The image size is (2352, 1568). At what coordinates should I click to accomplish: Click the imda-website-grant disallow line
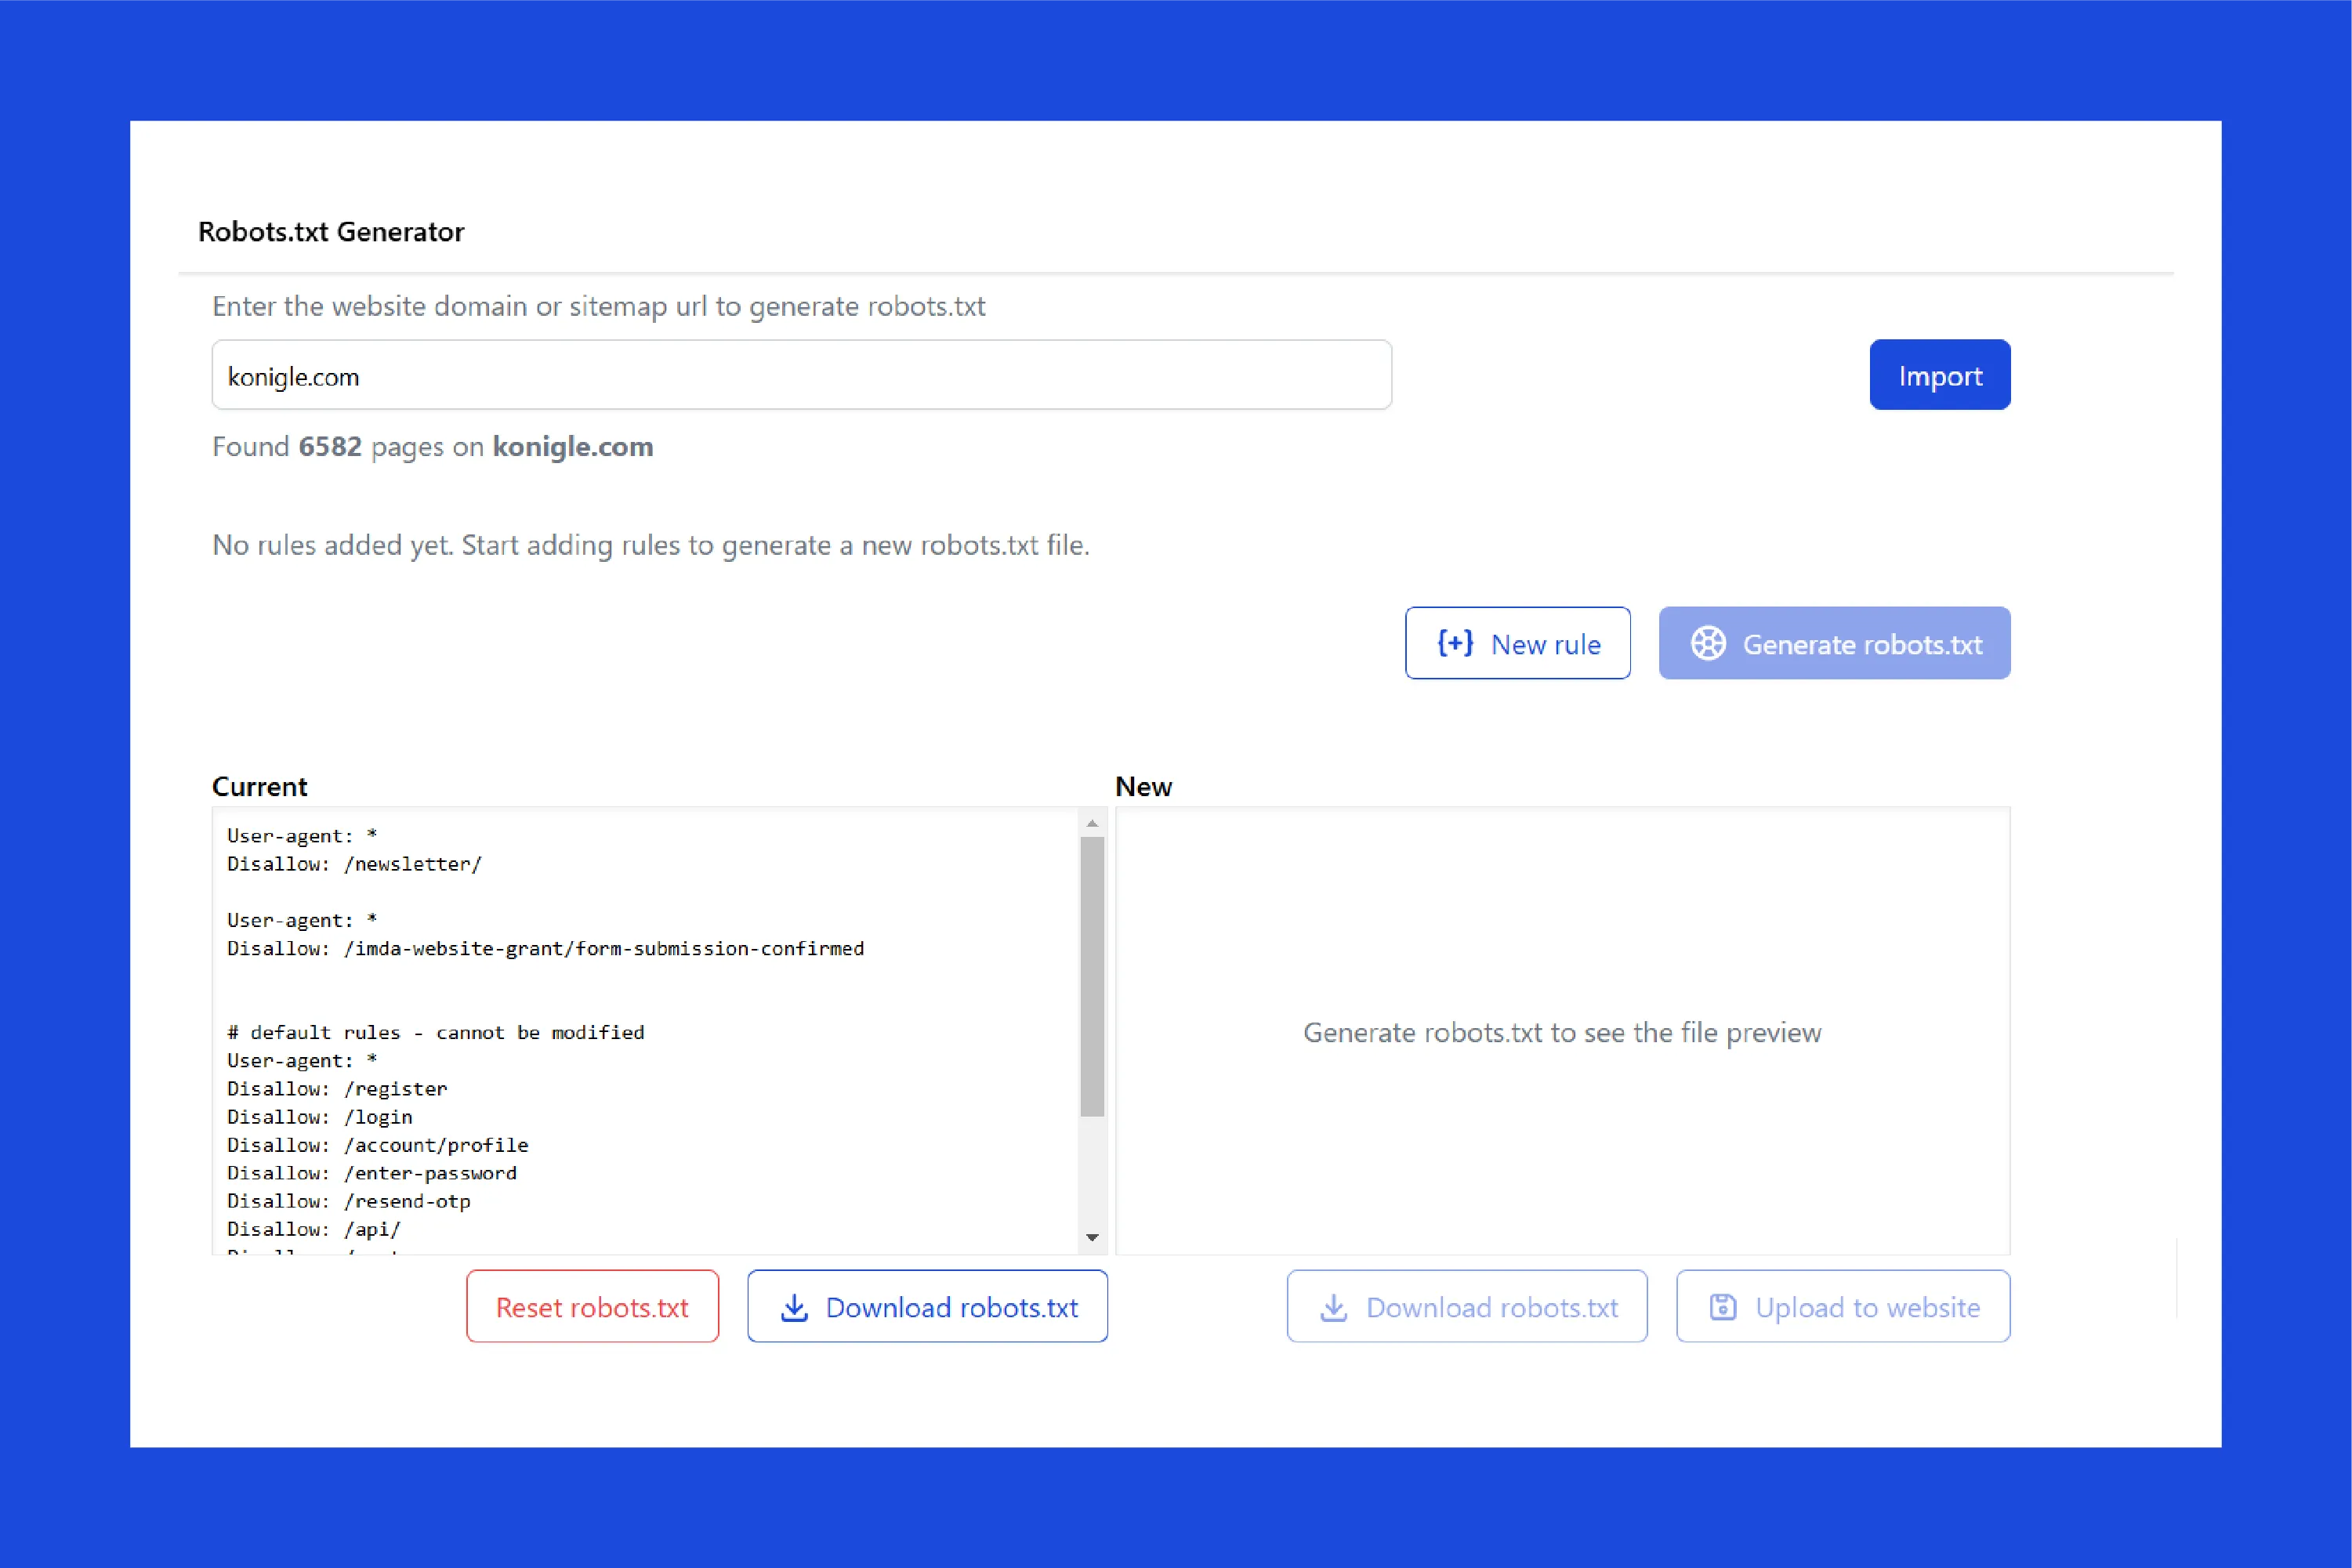click(545, 948)
